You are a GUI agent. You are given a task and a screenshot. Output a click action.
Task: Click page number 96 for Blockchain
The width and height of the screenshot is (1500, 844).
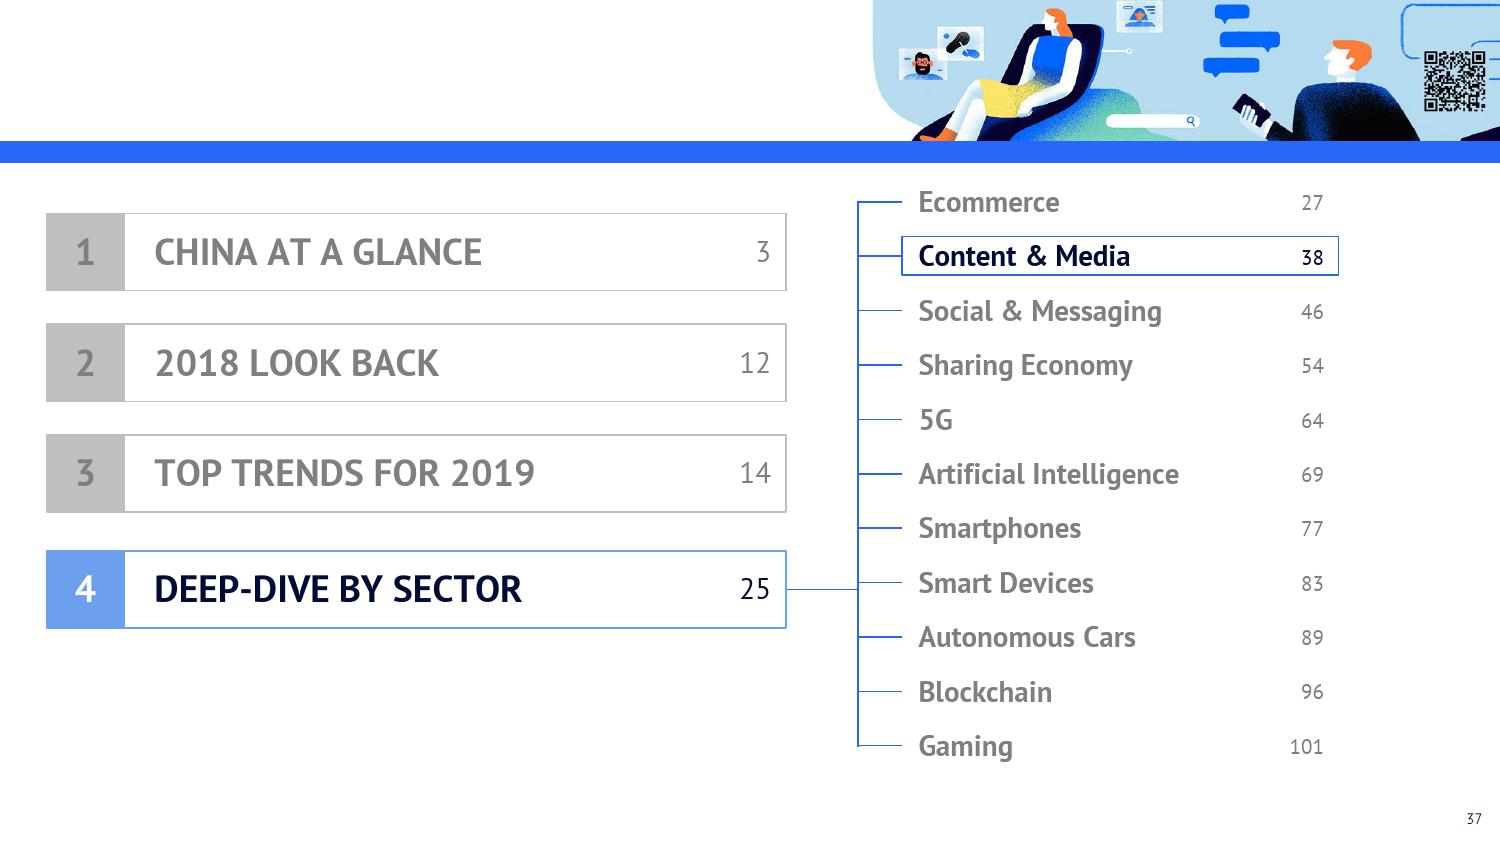[1312, 692]
